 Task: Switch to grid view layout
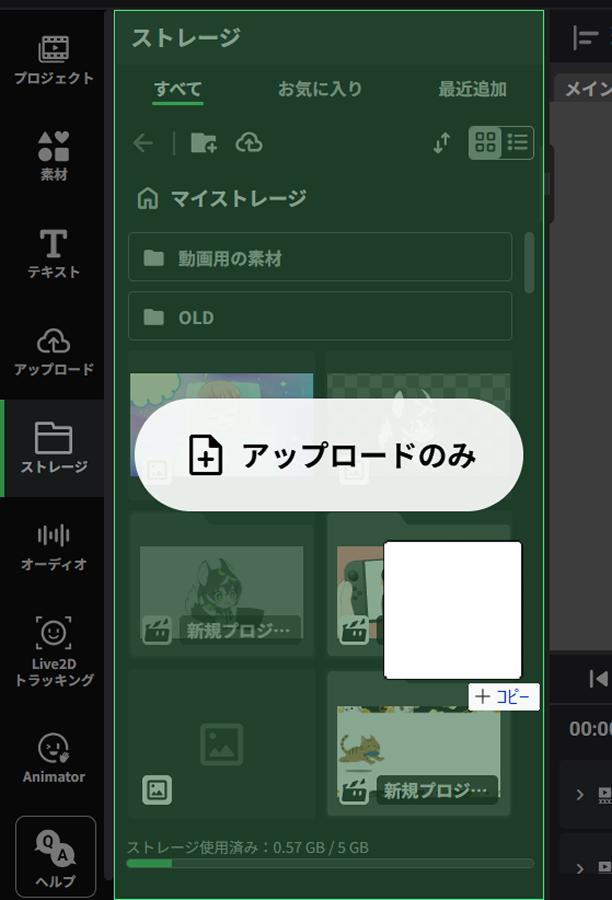485,142
